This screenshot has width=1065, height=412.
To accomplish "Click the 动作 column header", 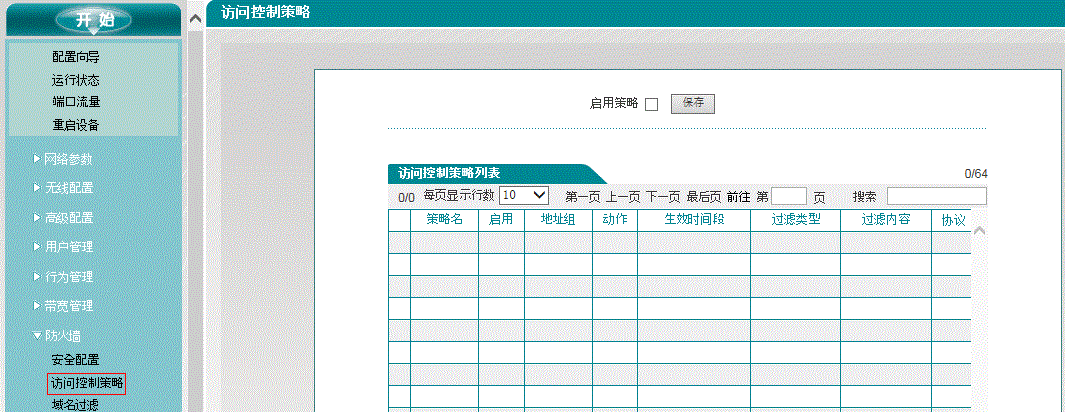I will tap(615, 220).
